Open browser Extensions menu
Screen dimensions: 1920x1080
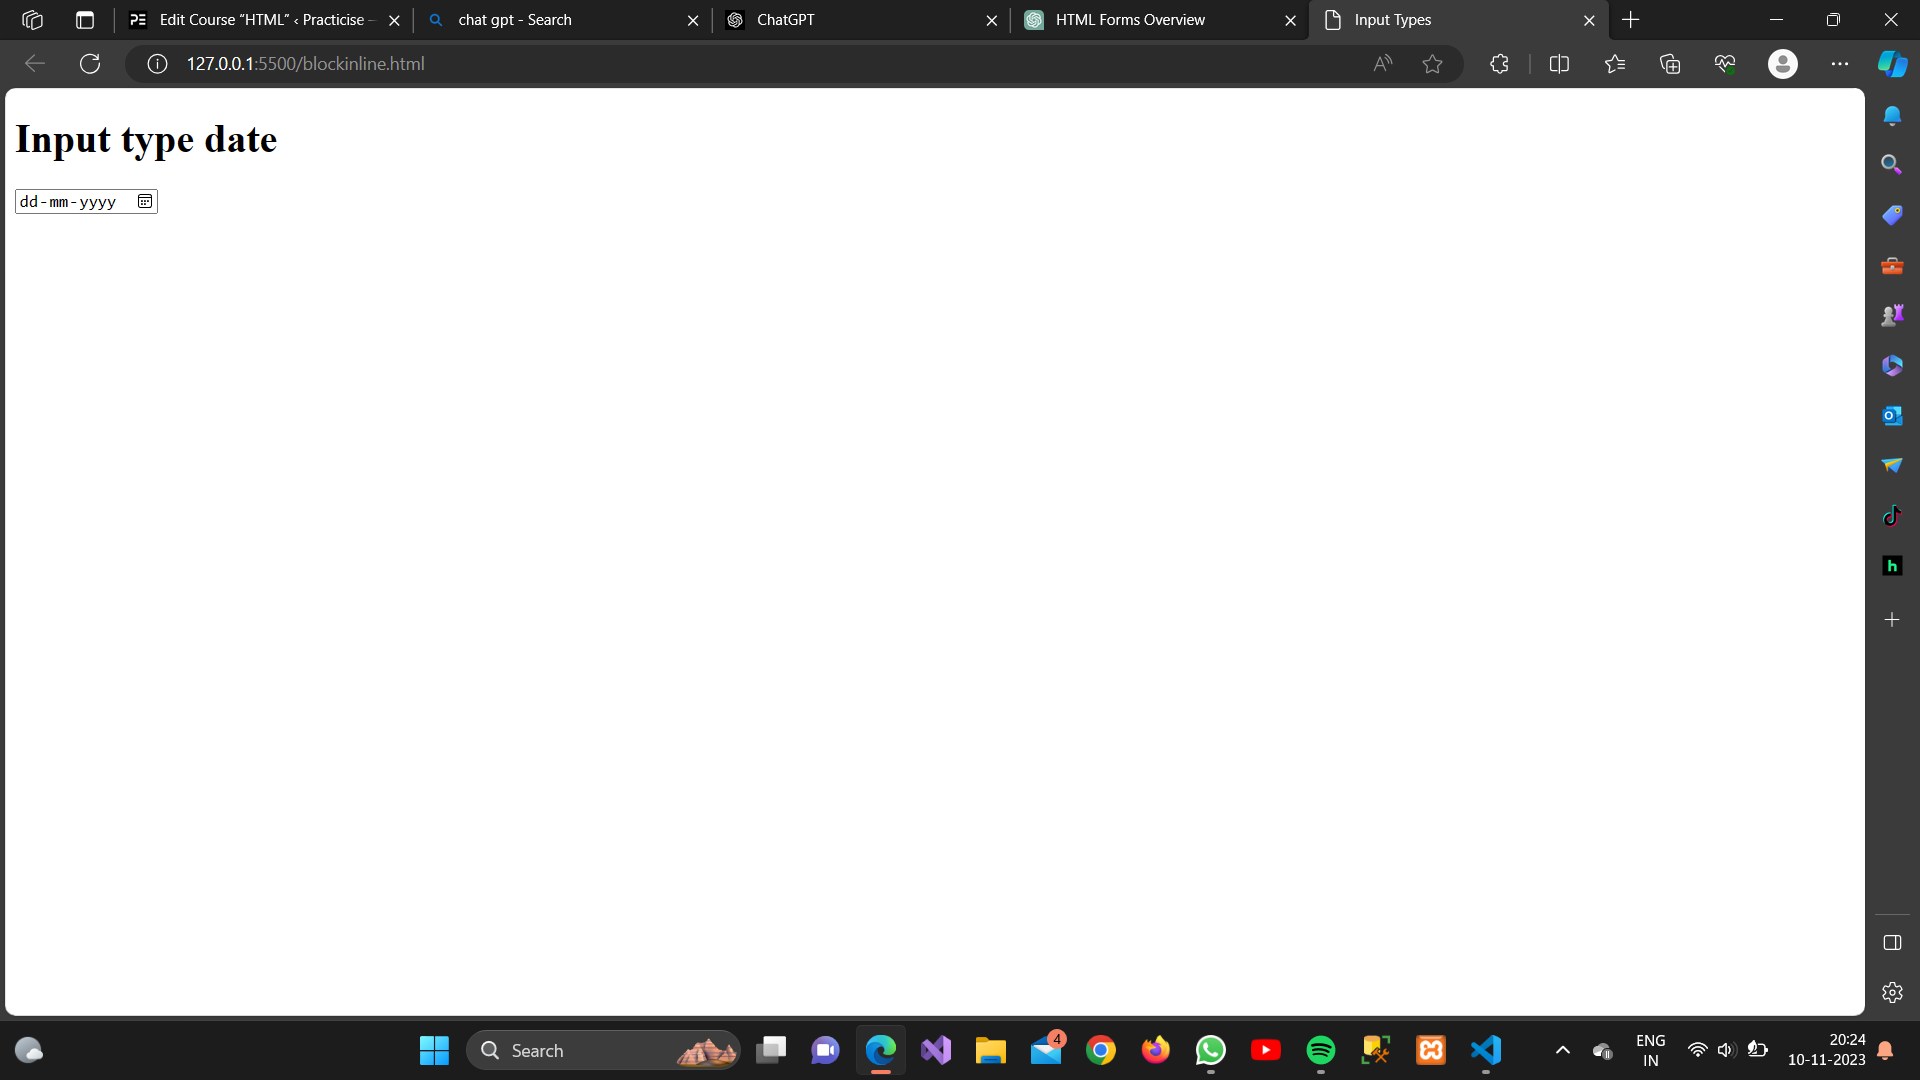point(1499,64)
